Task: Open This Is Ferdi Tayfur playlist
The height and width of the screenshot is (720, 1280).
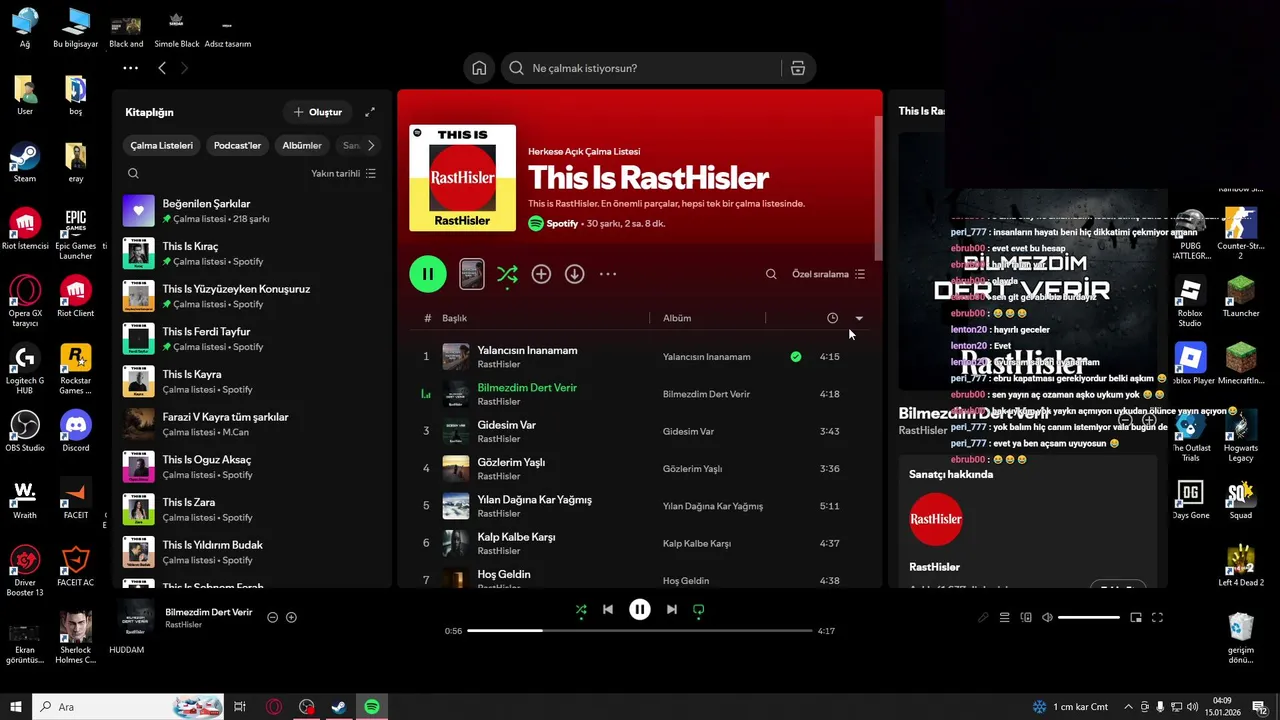Action: 250,338
